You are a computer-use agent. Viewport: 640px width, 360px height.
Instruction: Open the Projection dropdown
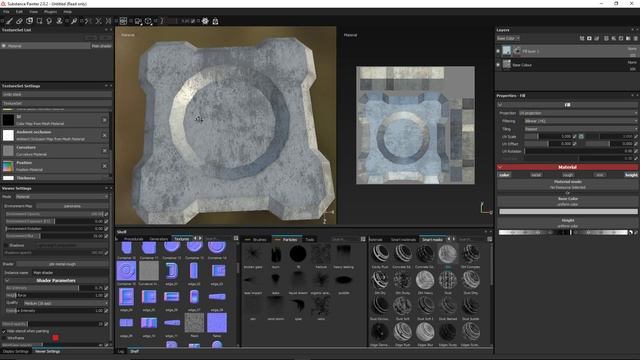pyautogui.click(x=578, y=113)
